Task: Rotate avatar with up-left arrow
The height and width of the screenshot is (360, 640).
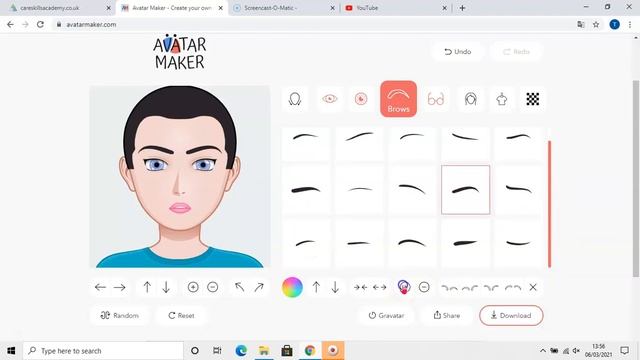Action: [240, 287]
